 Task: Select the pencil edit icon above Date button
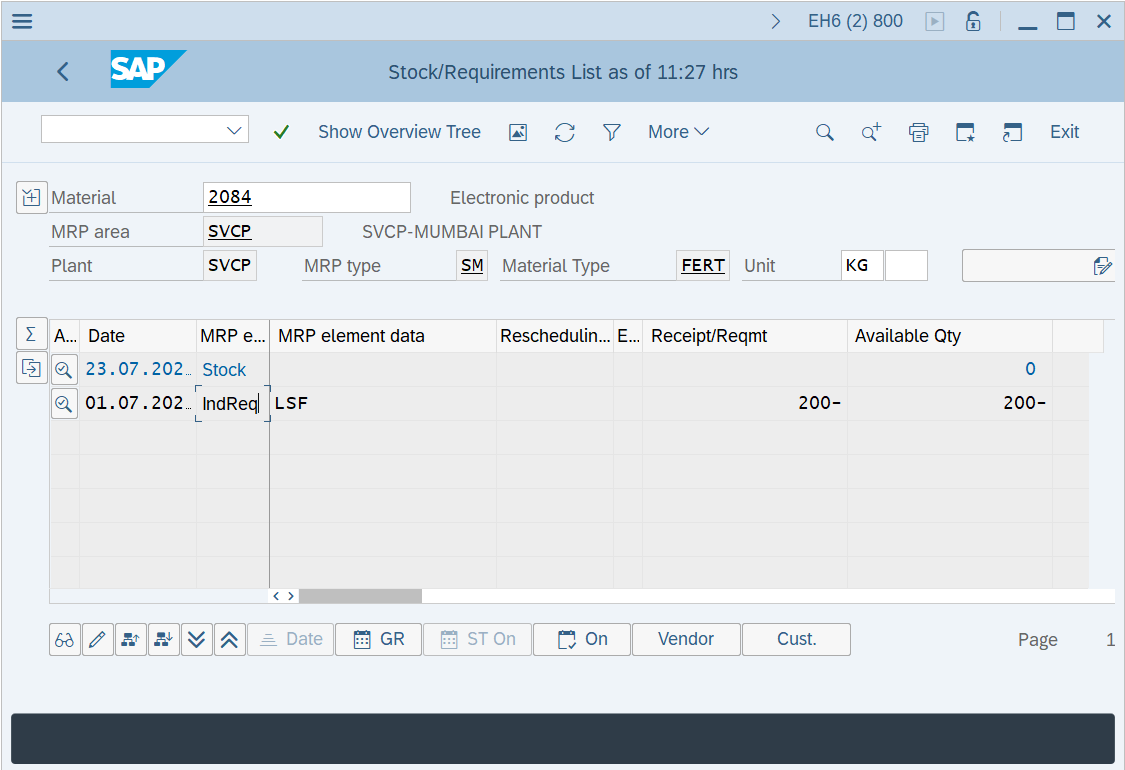coord(97,639)
